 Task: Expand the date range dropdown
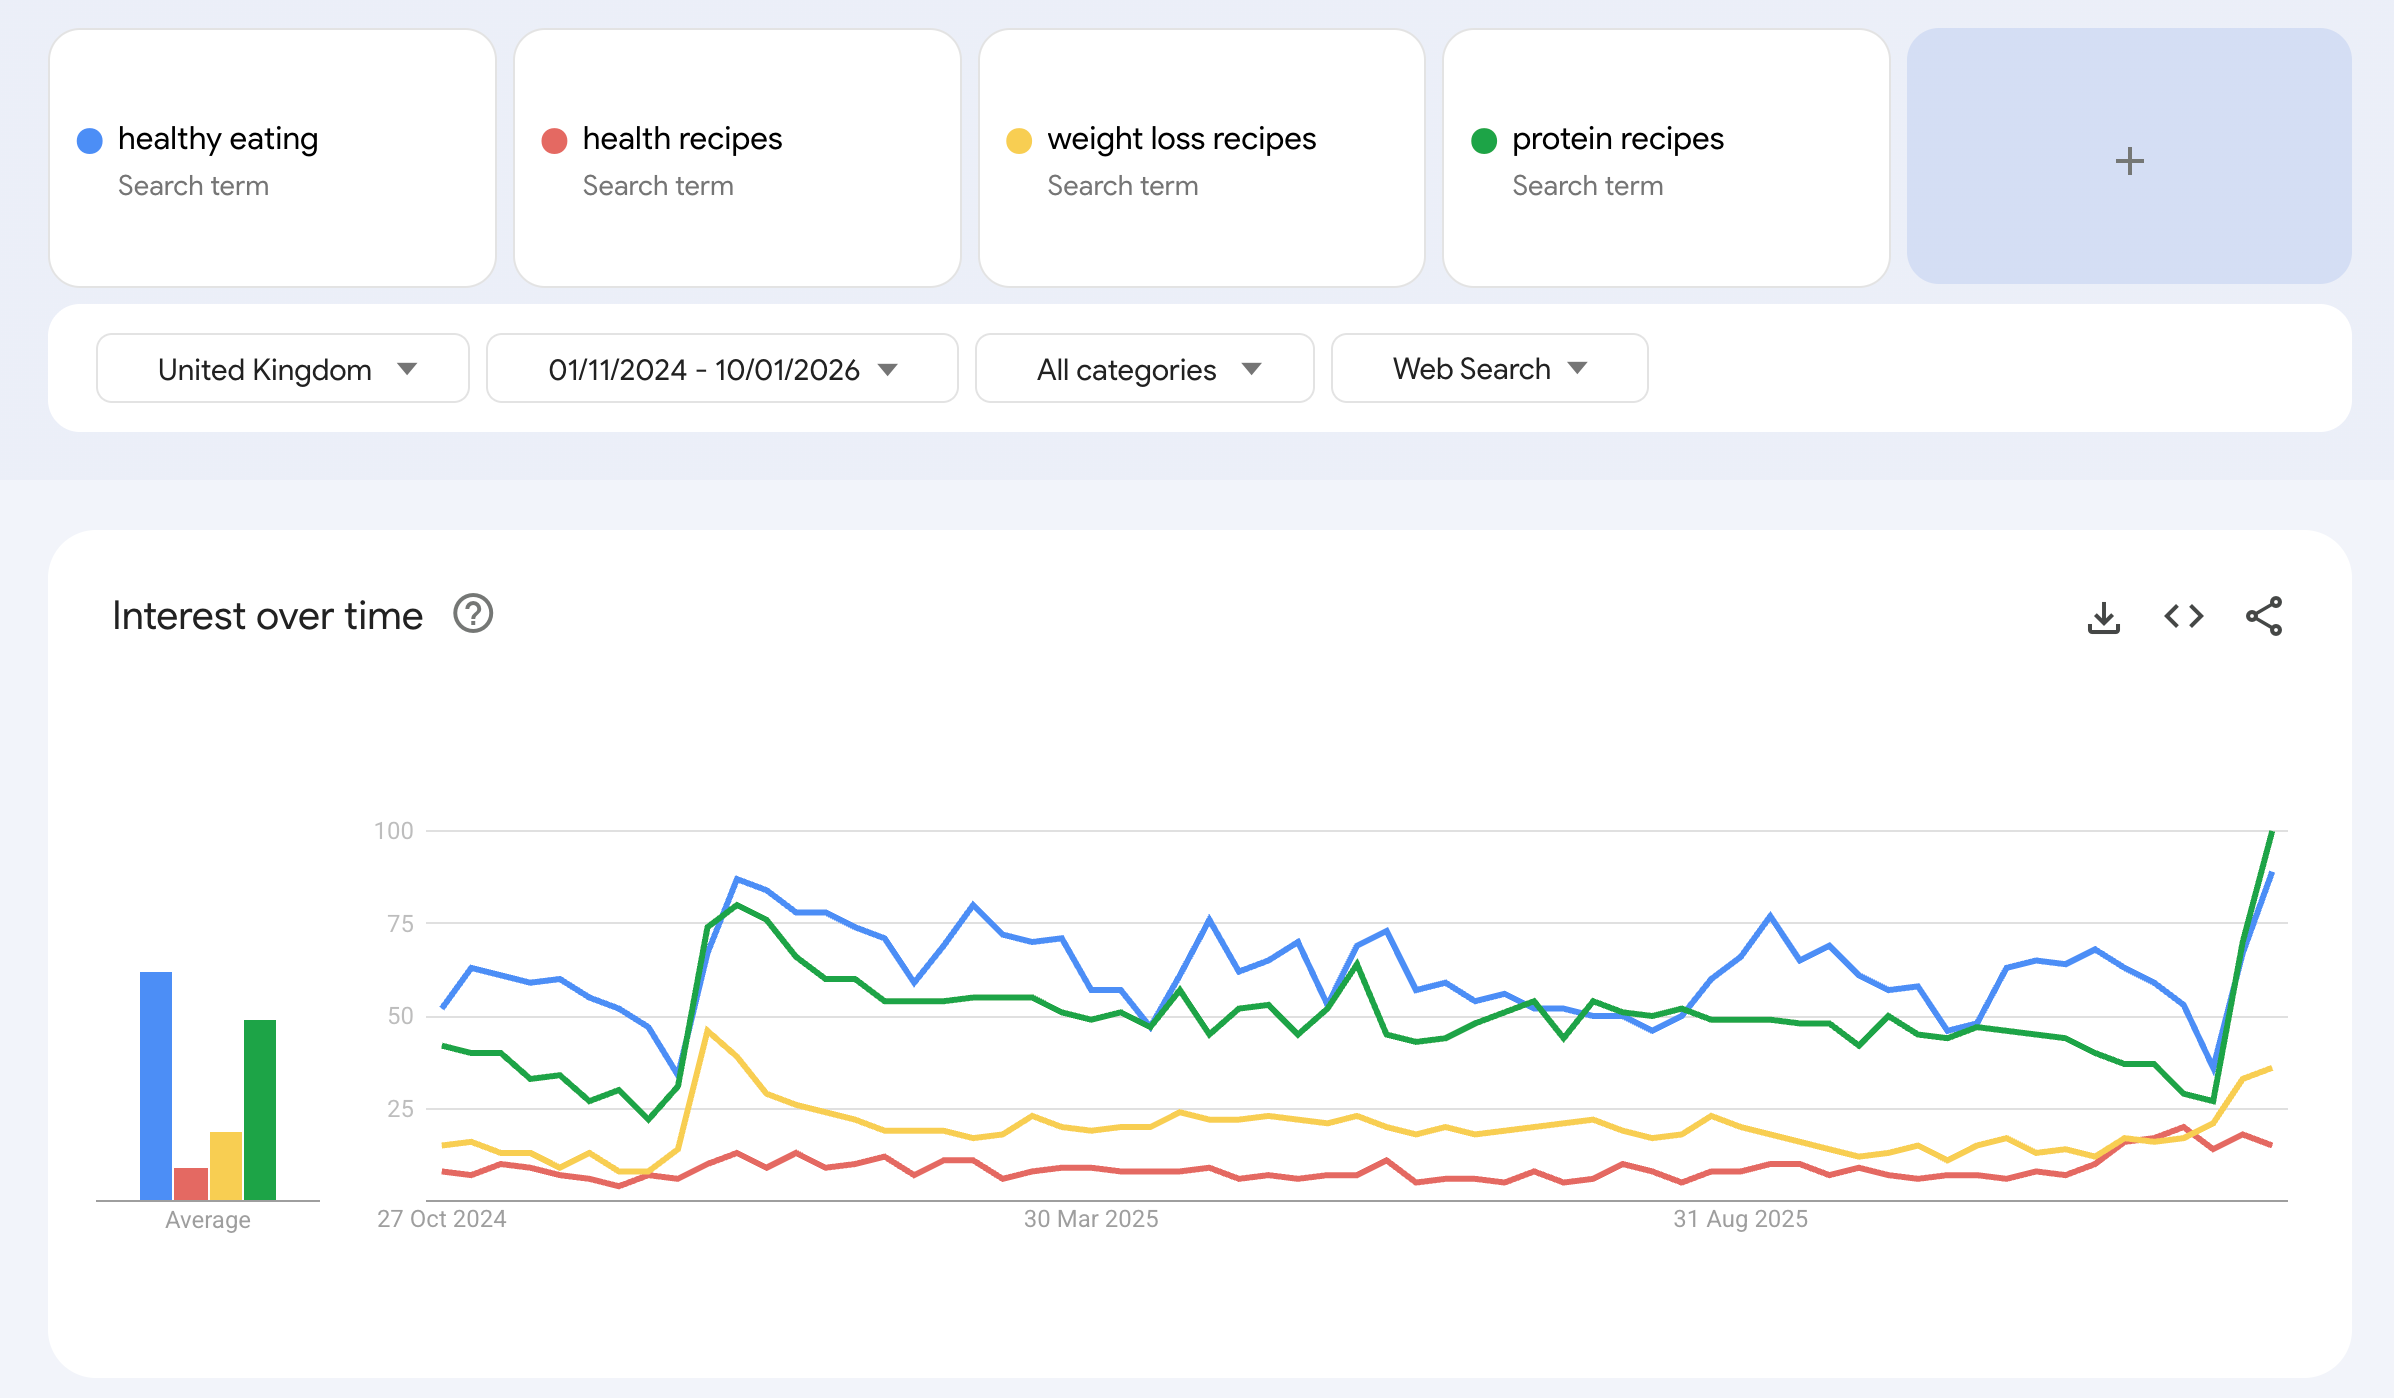[721, 369]
